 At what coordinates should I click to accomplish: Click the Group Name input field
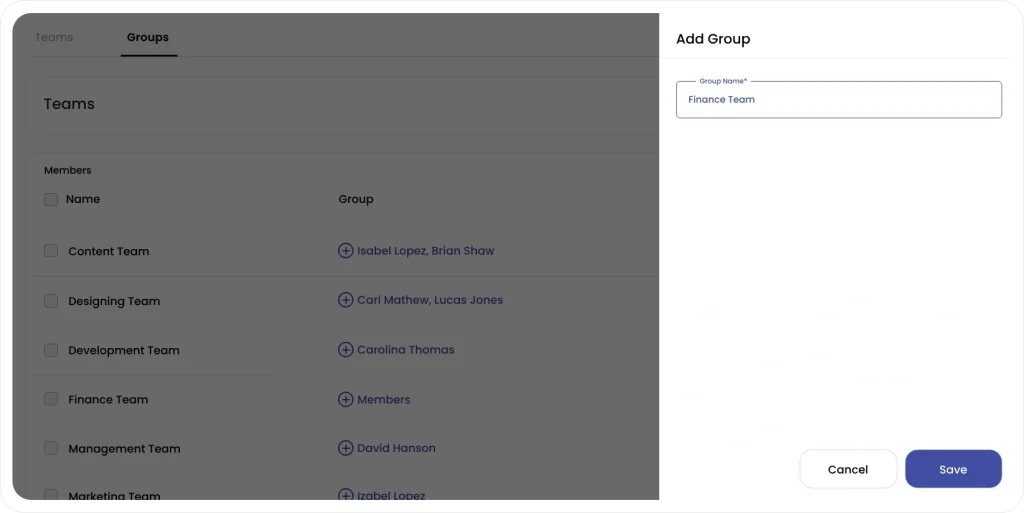(839, 100)
